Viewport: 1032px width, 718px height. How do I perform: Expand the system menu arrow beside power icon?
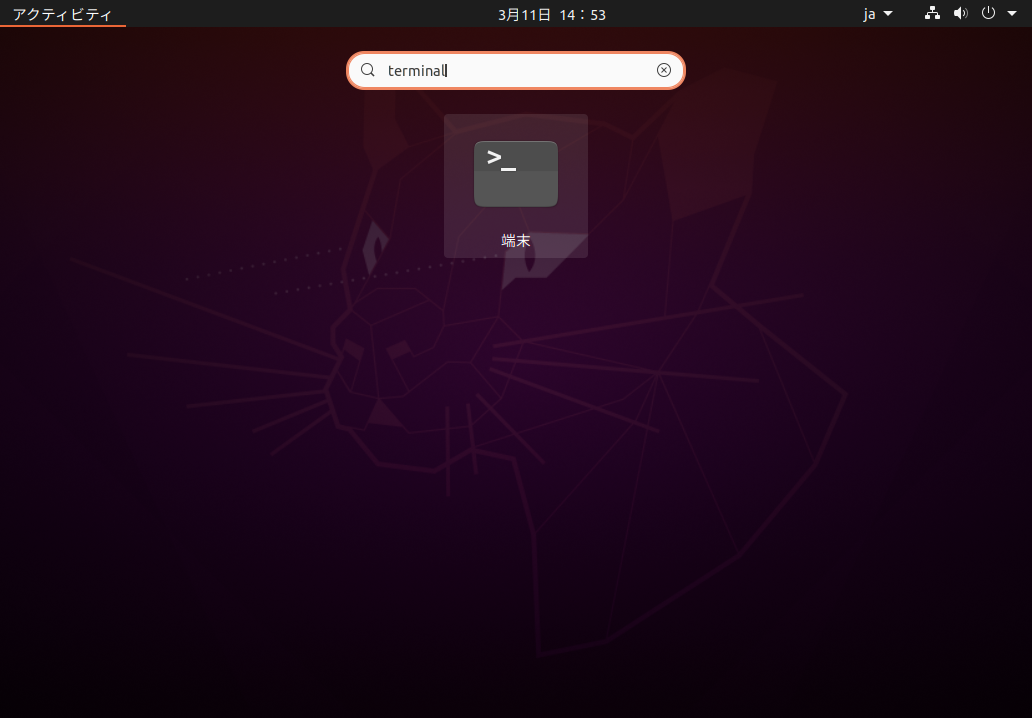tap(1011, 14)
